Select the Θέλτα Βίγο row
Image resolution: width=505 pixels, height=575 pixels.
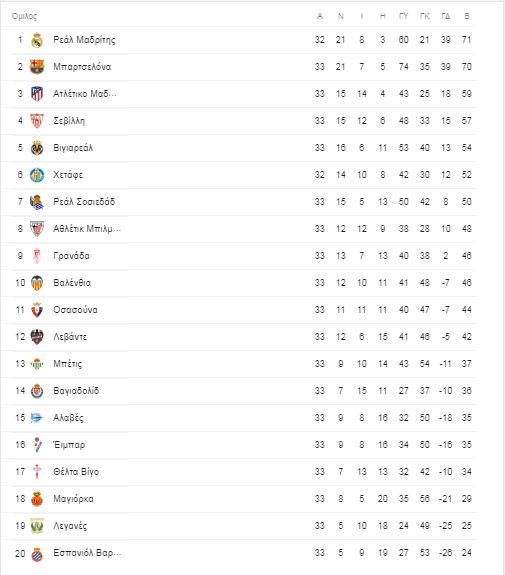click(244, 472)
